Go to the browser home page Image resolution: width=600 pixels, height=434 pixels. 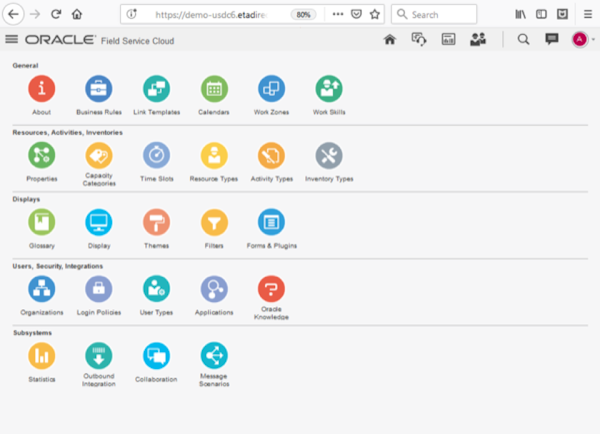click(77, 15)
